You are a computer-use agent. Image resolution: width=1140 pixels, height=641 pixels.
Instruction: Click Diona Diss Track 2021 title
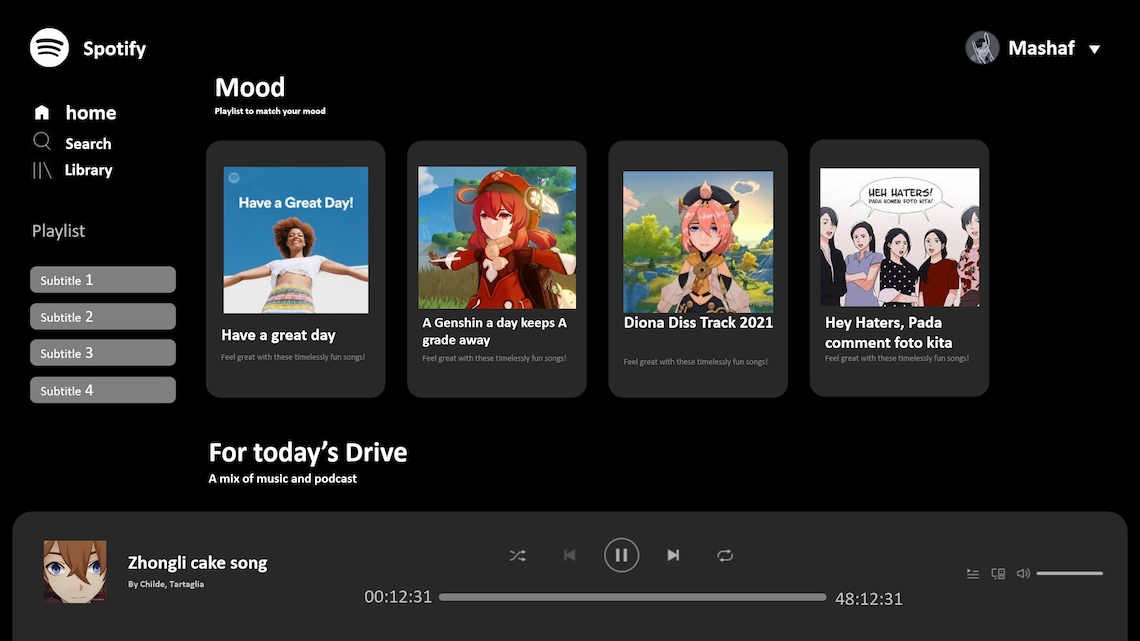(698, 323)
